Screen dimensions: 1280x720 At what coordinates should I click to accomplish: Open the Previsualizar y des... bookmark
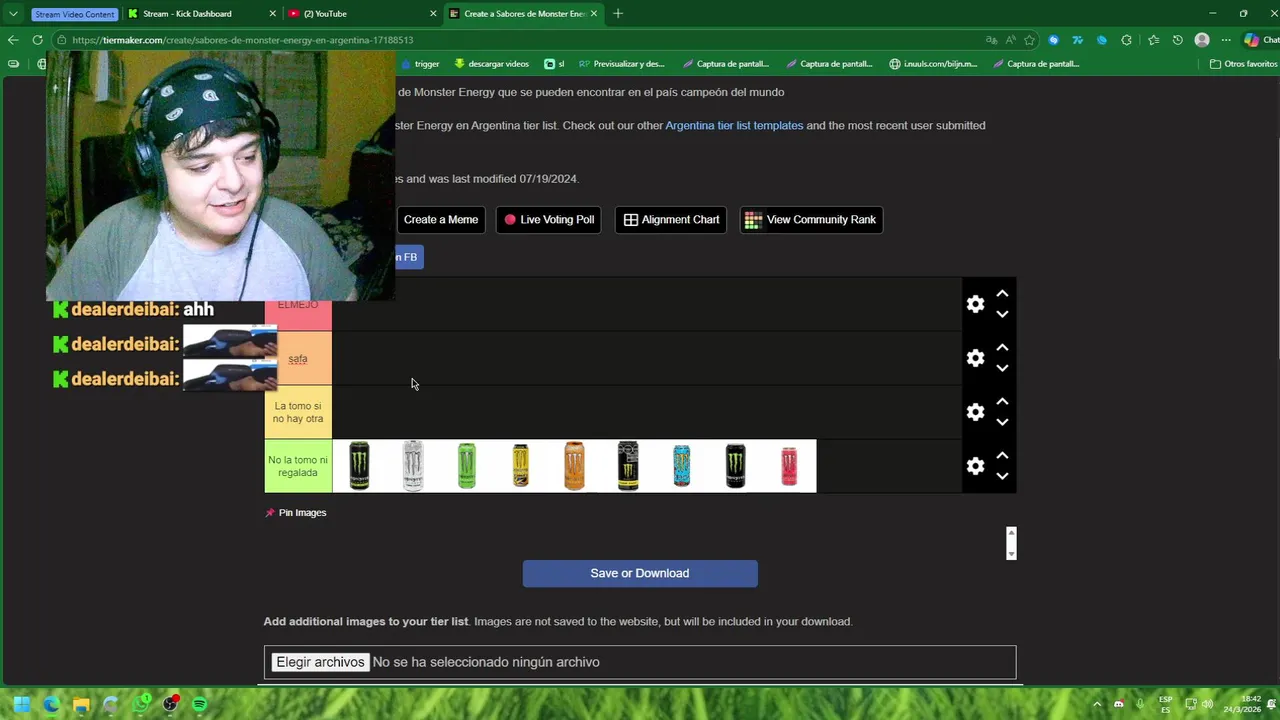(622, 64)
